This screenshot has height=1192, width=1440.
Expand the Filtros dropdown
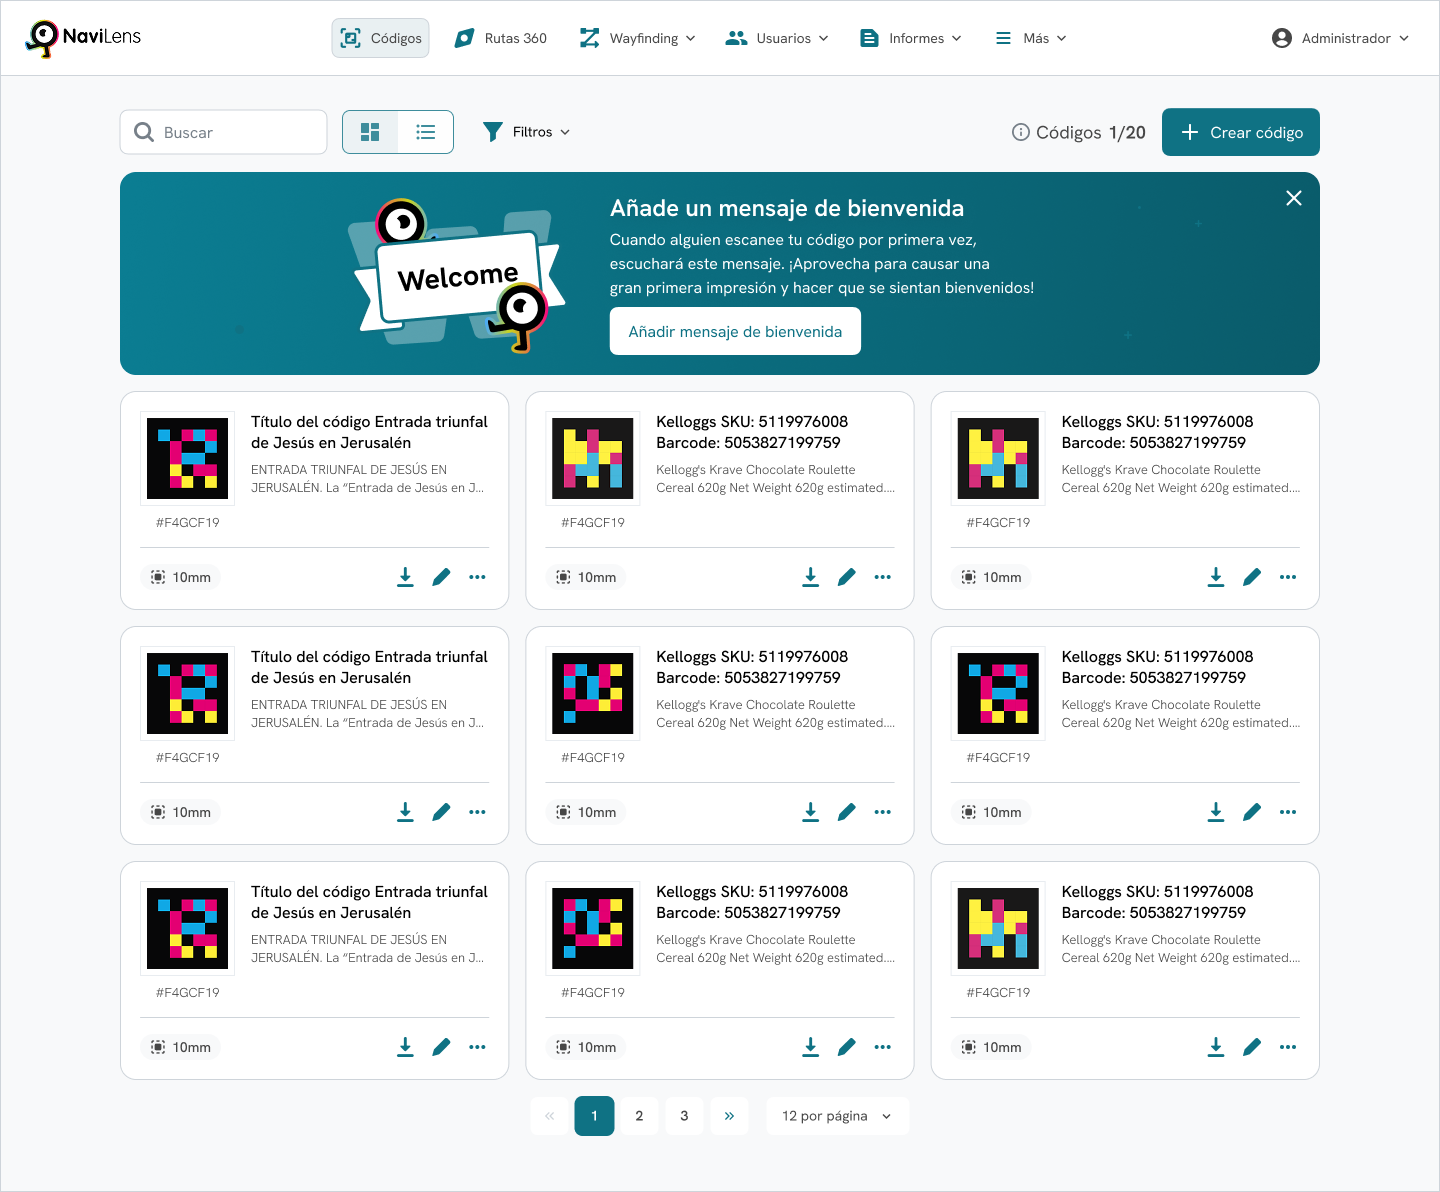point(526,132)
